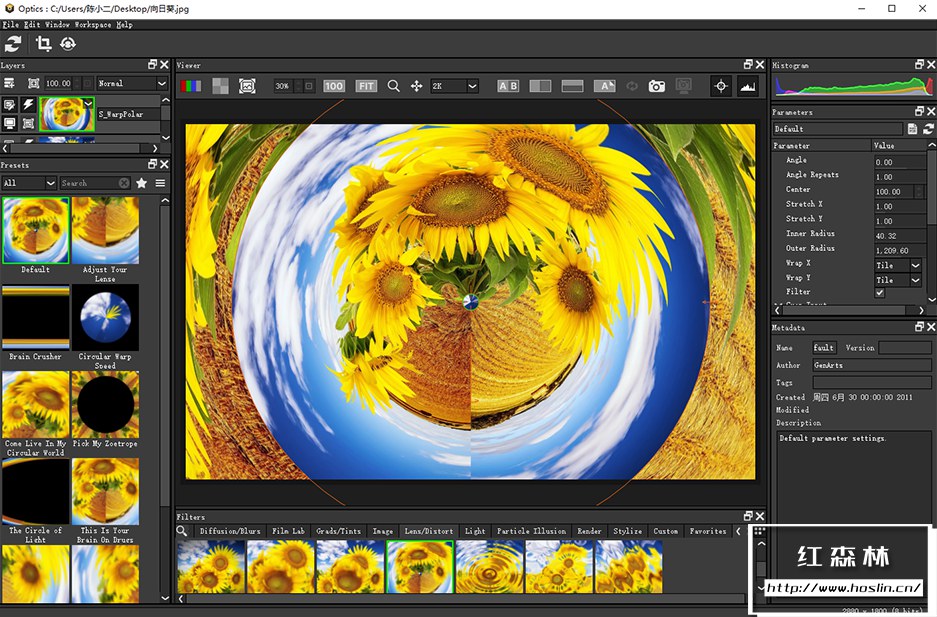937x617 pixels.
Task: Select the magnifier zoom tool in Viewer
Action: [x=393, y=86]
